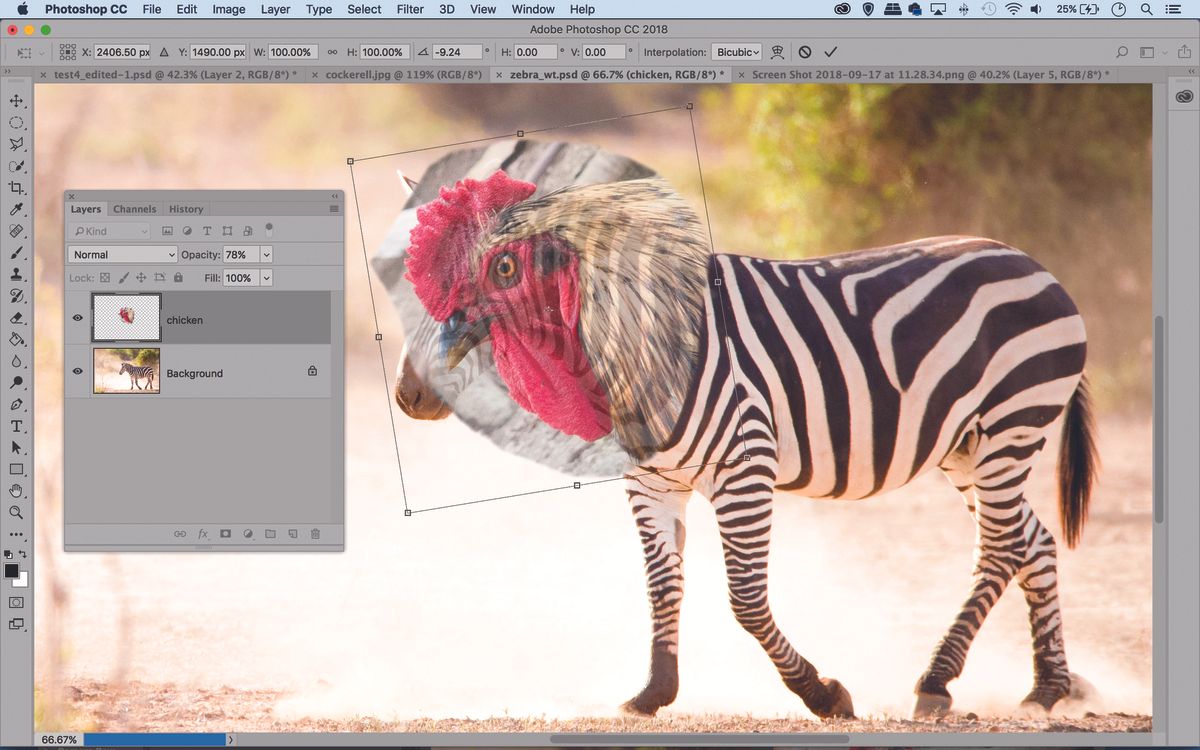The width and height of the screenshot is (1200, 750).
Task: Select the Crop tool
Action: tap(15, 188)
